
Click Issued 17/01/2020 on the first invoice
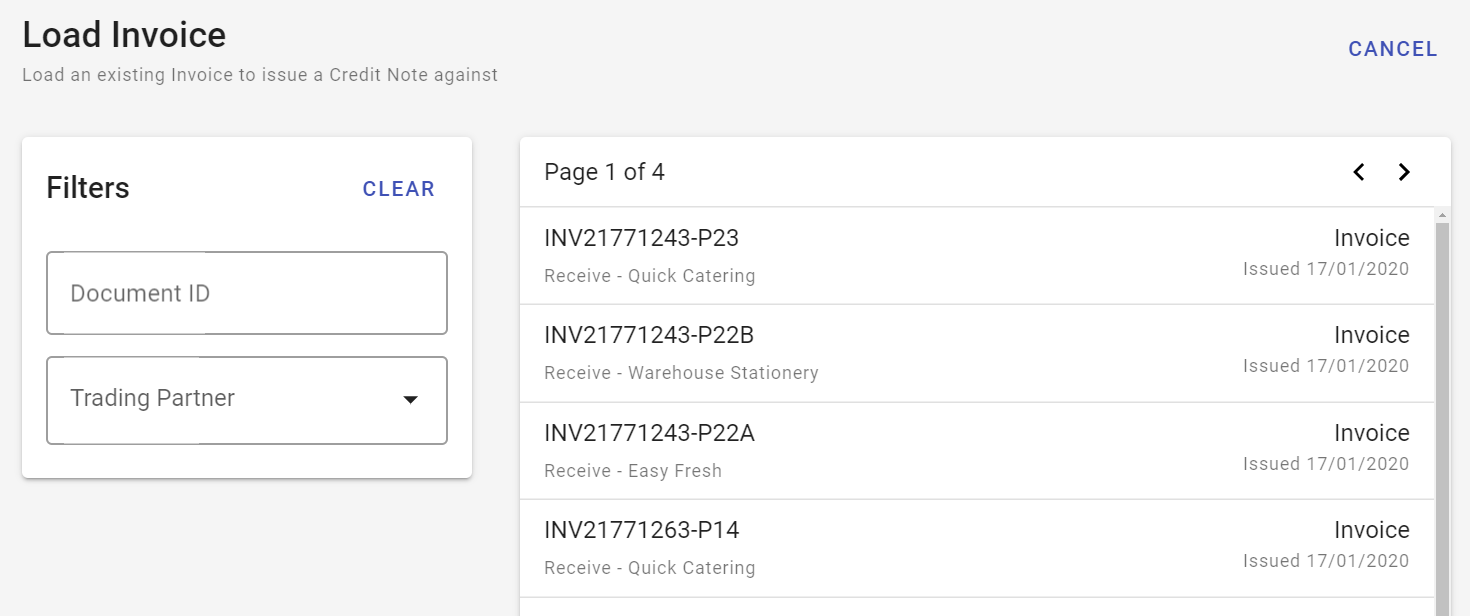point(1325,268)
